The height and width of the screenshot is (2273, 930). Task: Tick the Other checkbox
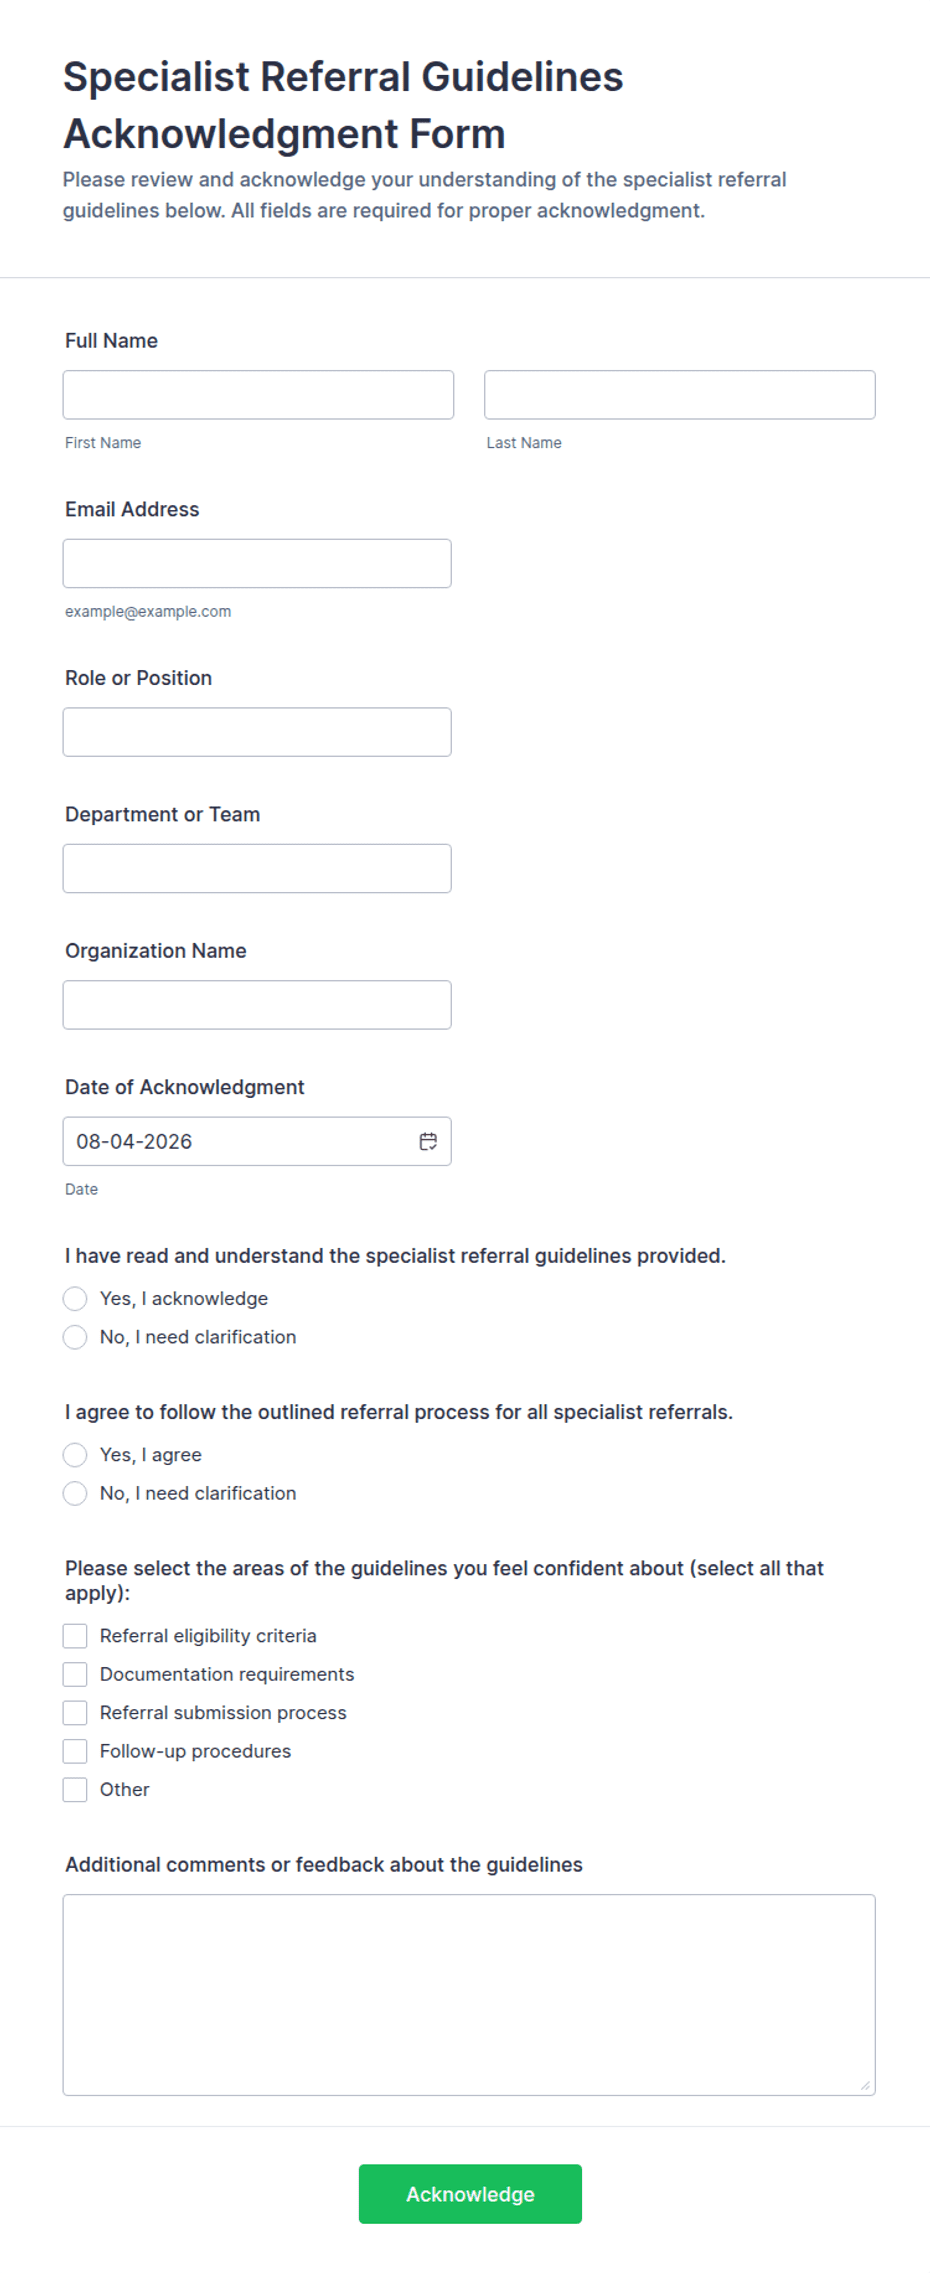[75, 1790]
